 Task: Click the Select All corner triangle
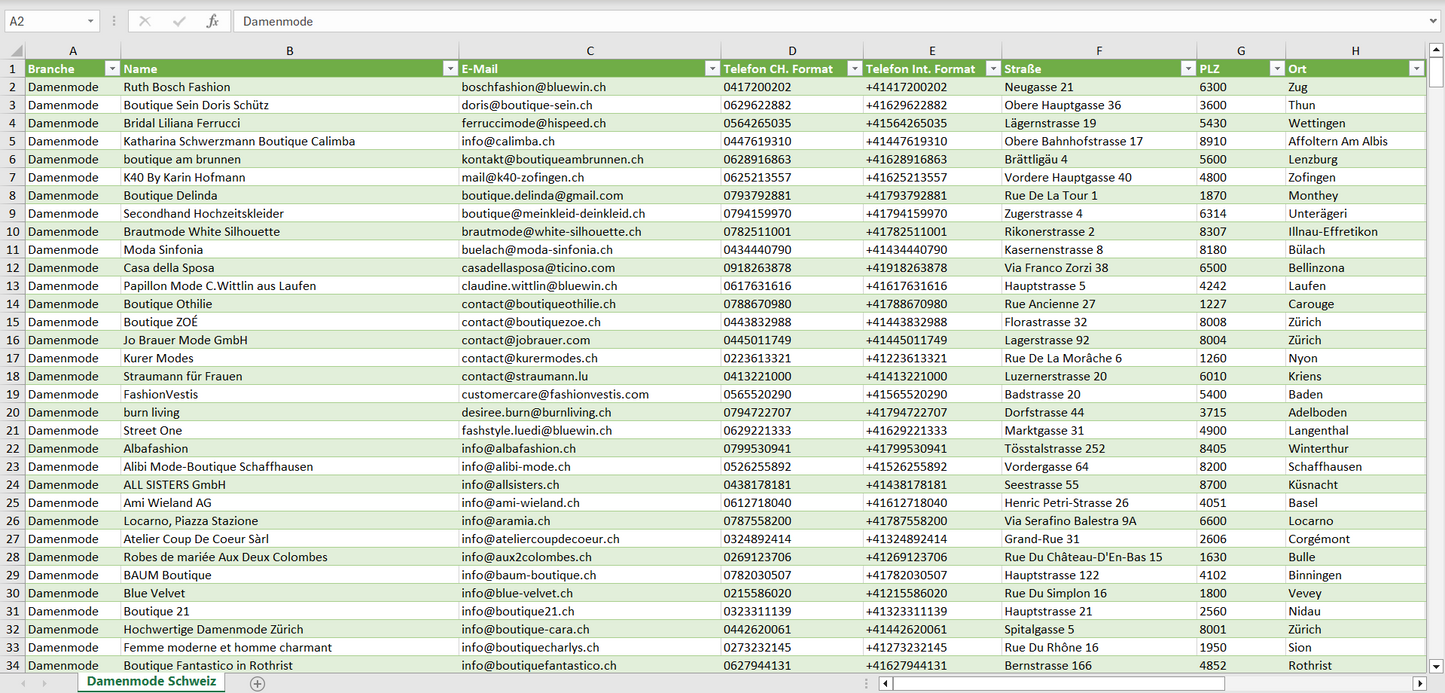coord(13,51)
